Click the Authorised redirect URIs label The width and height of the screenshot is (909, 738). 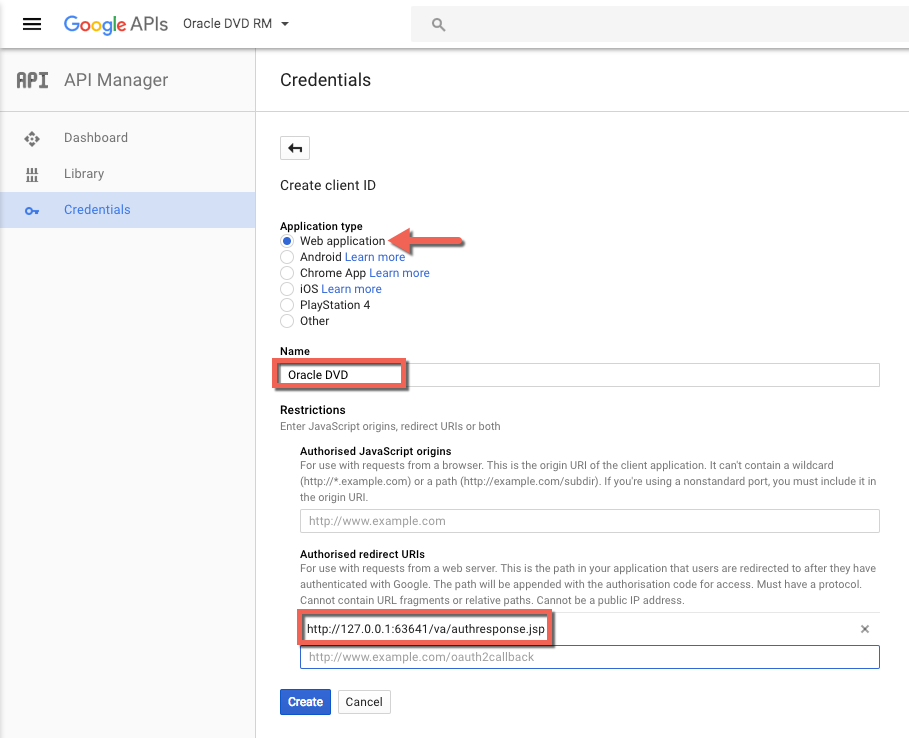[x=362, y=554]
